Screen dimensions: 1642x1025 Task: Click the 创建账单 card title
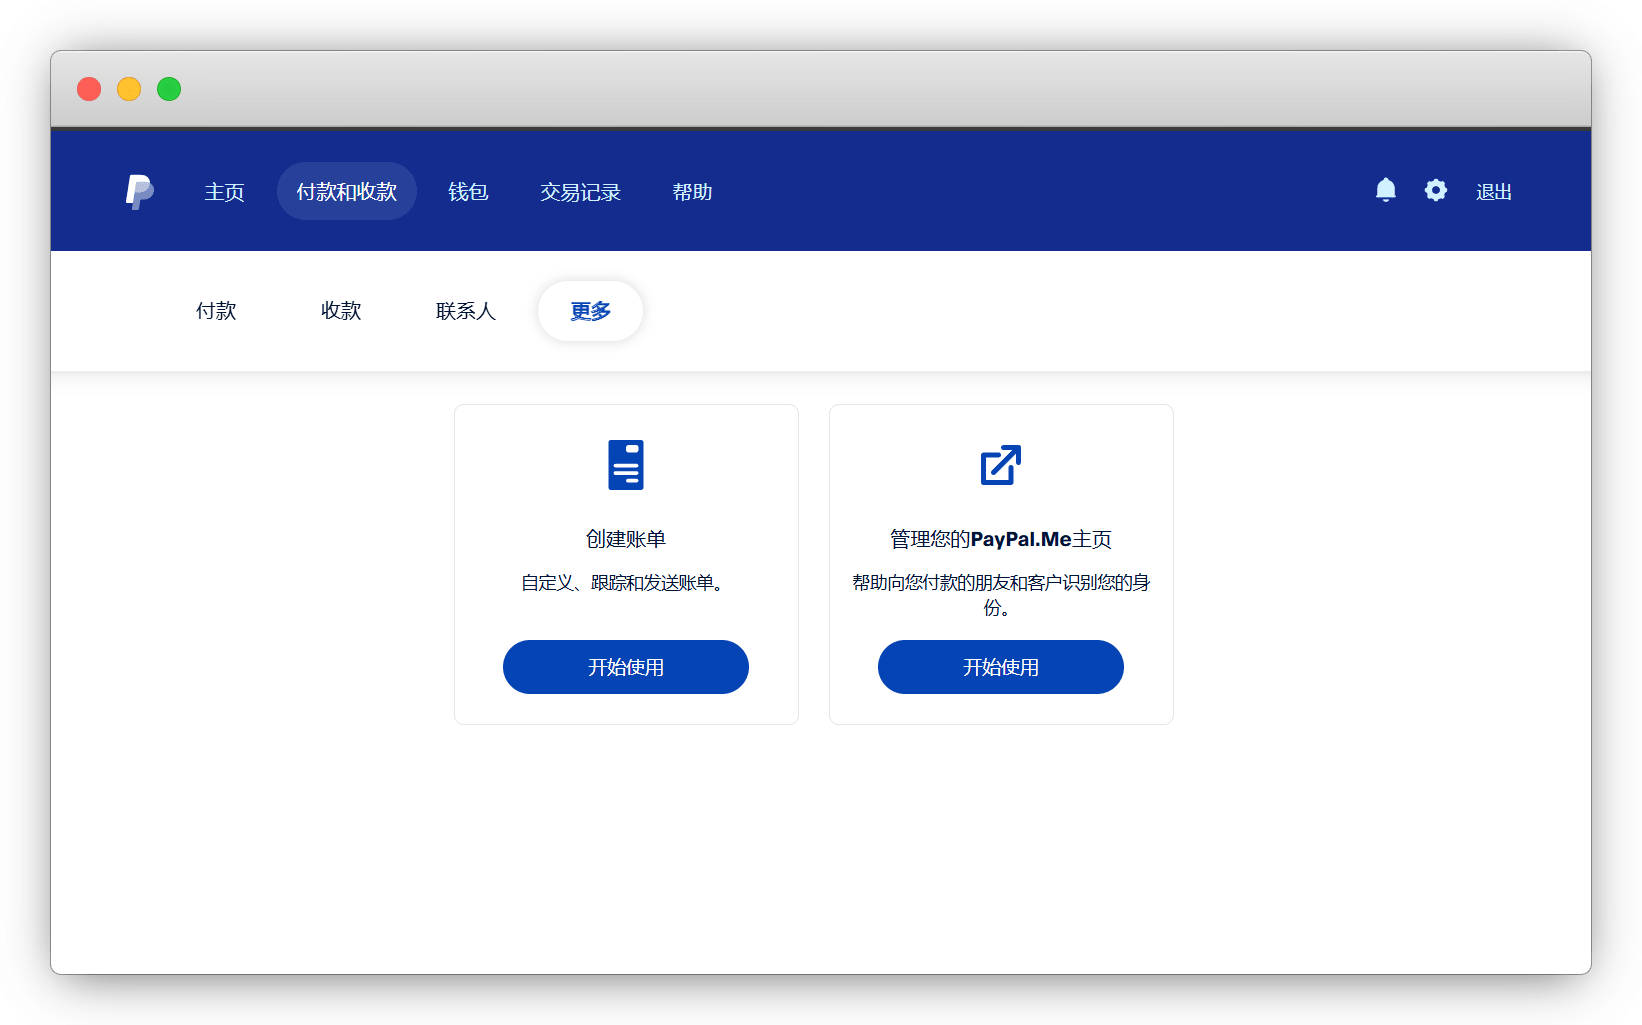point(626,539)
